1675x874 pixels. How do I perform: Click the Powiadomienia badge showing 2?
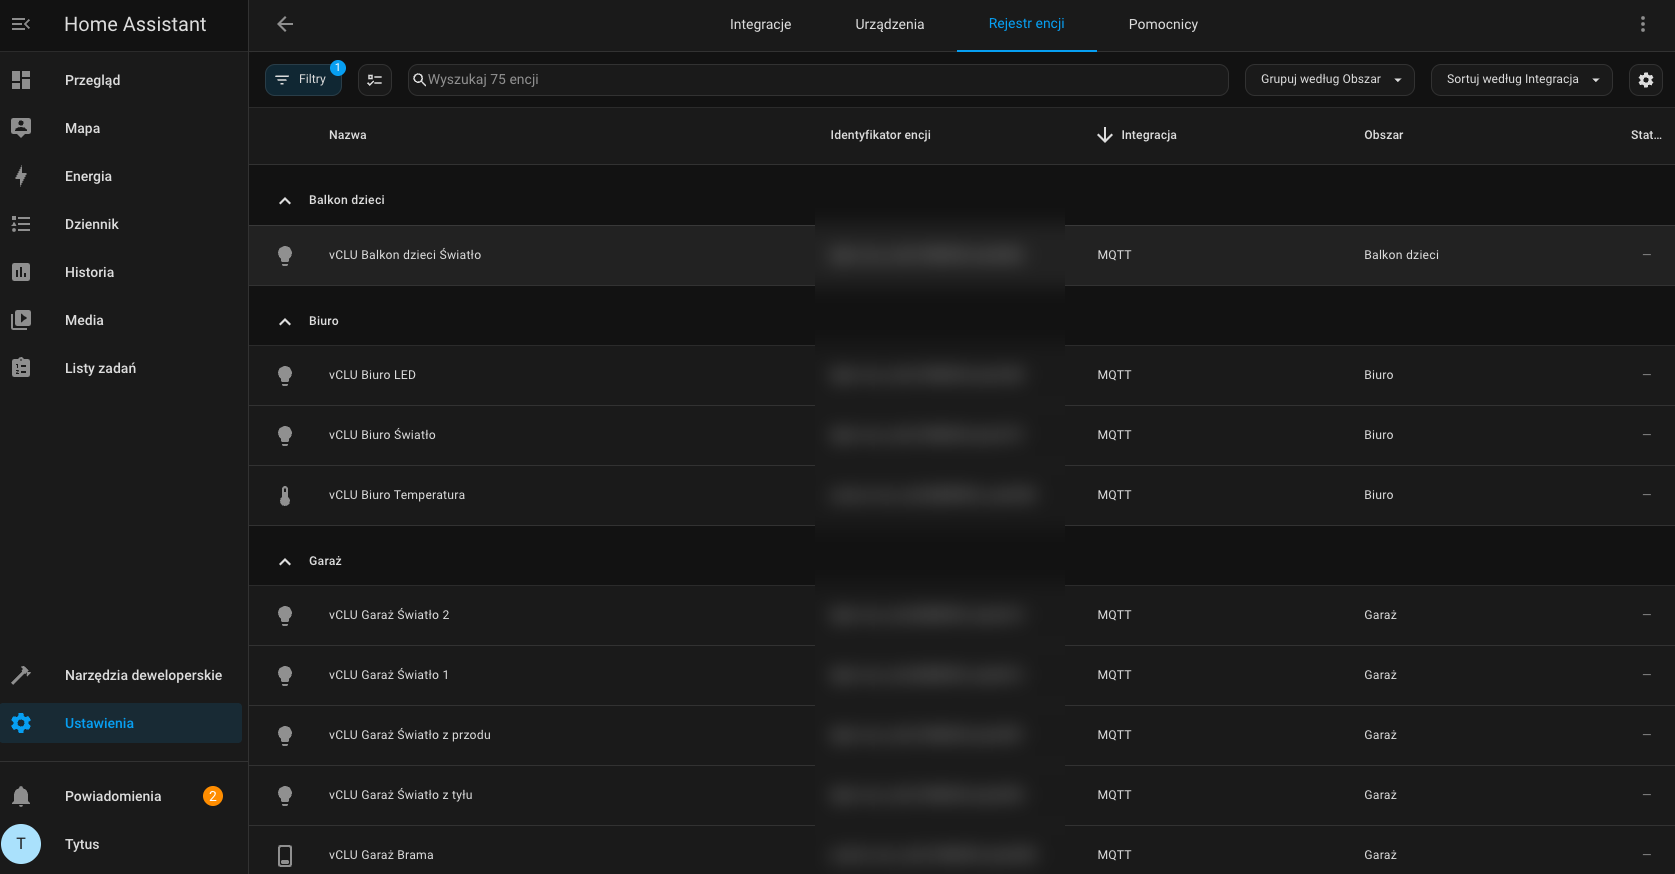[213, 796]
